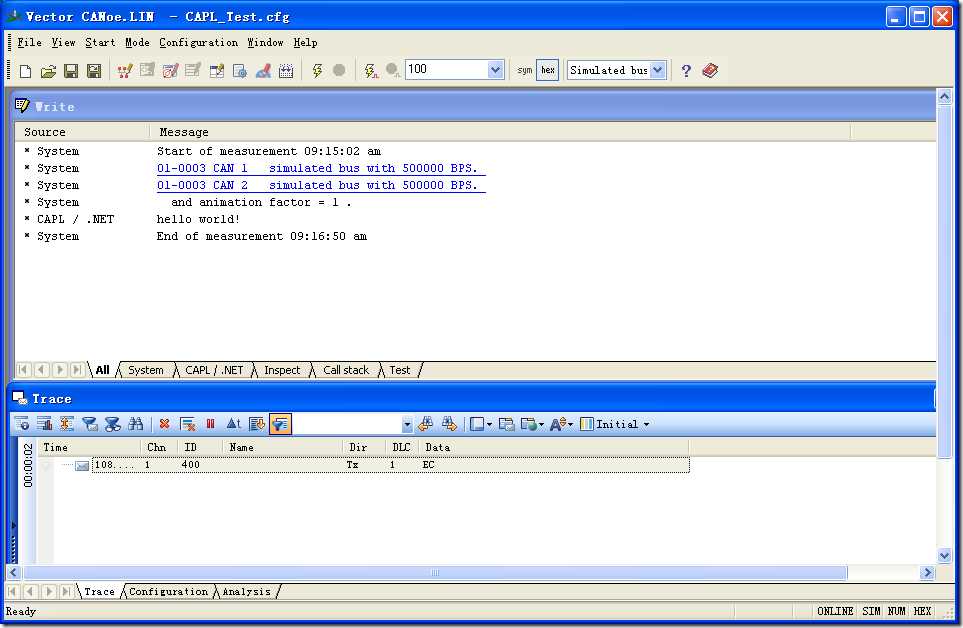This screenshot has width=963, height=628.
Task: Open the dropdown of the 100 combo box
Action: (x=496, y=70)
